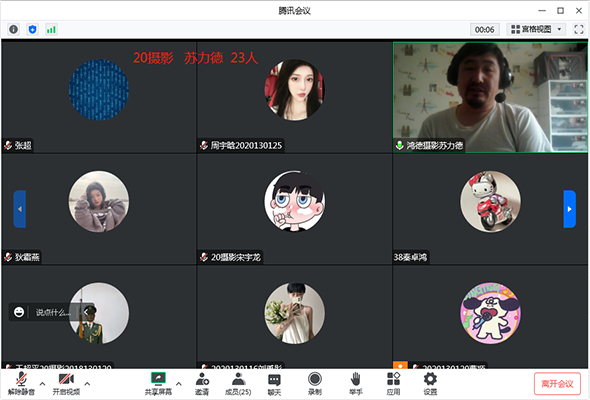Unmute the microphone

tap(21, 383)
